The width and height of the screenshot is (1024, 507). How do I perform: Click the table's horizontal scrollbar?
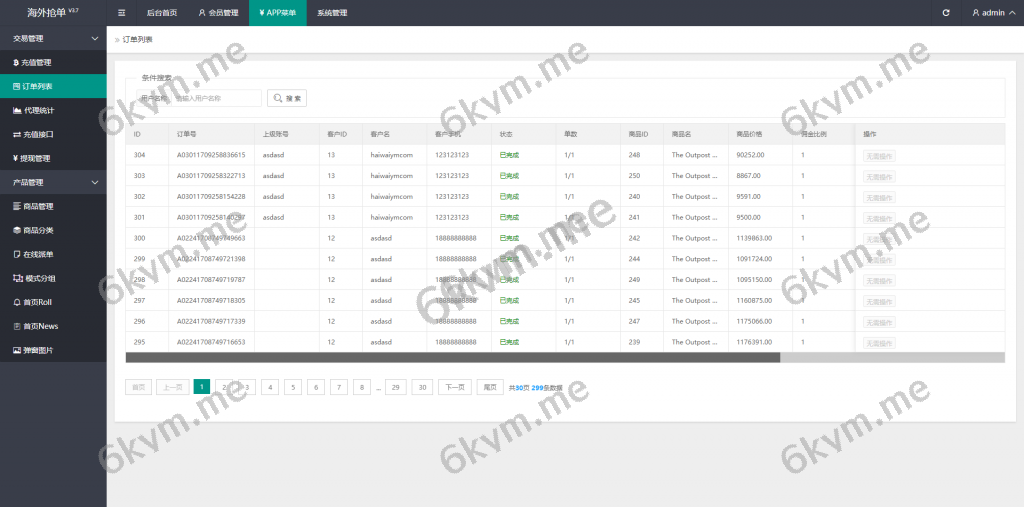[452, 357]
